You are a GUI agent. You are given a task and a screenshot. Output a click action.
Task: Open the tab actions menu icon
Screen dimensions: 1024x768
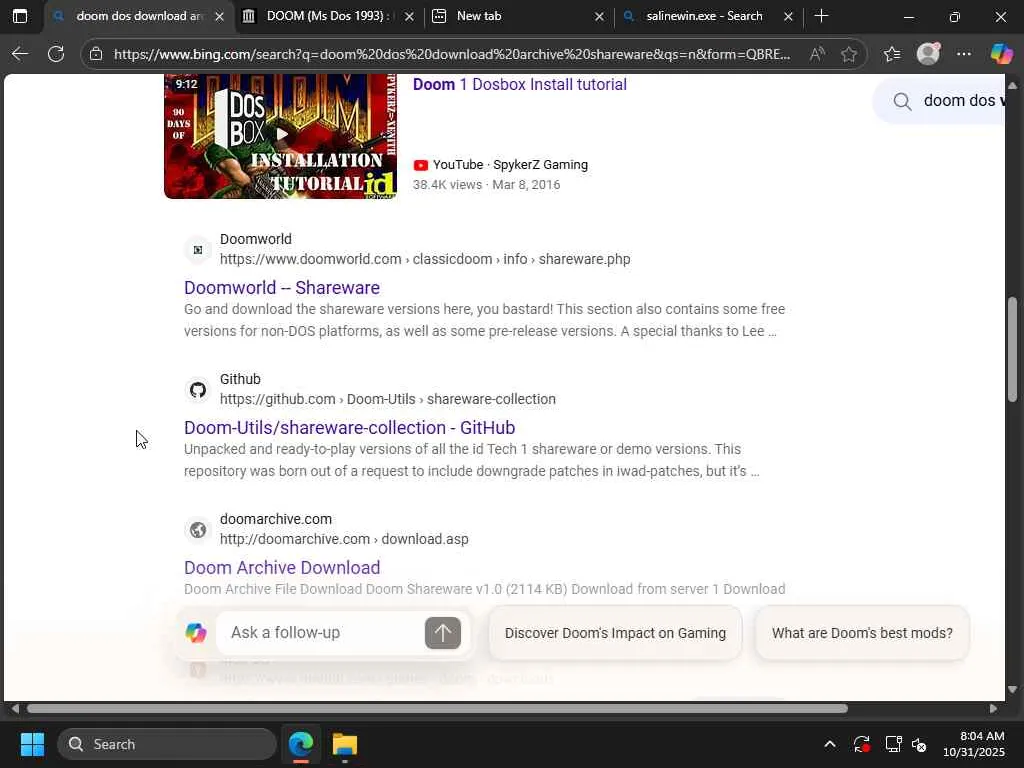tap(20, 16)
